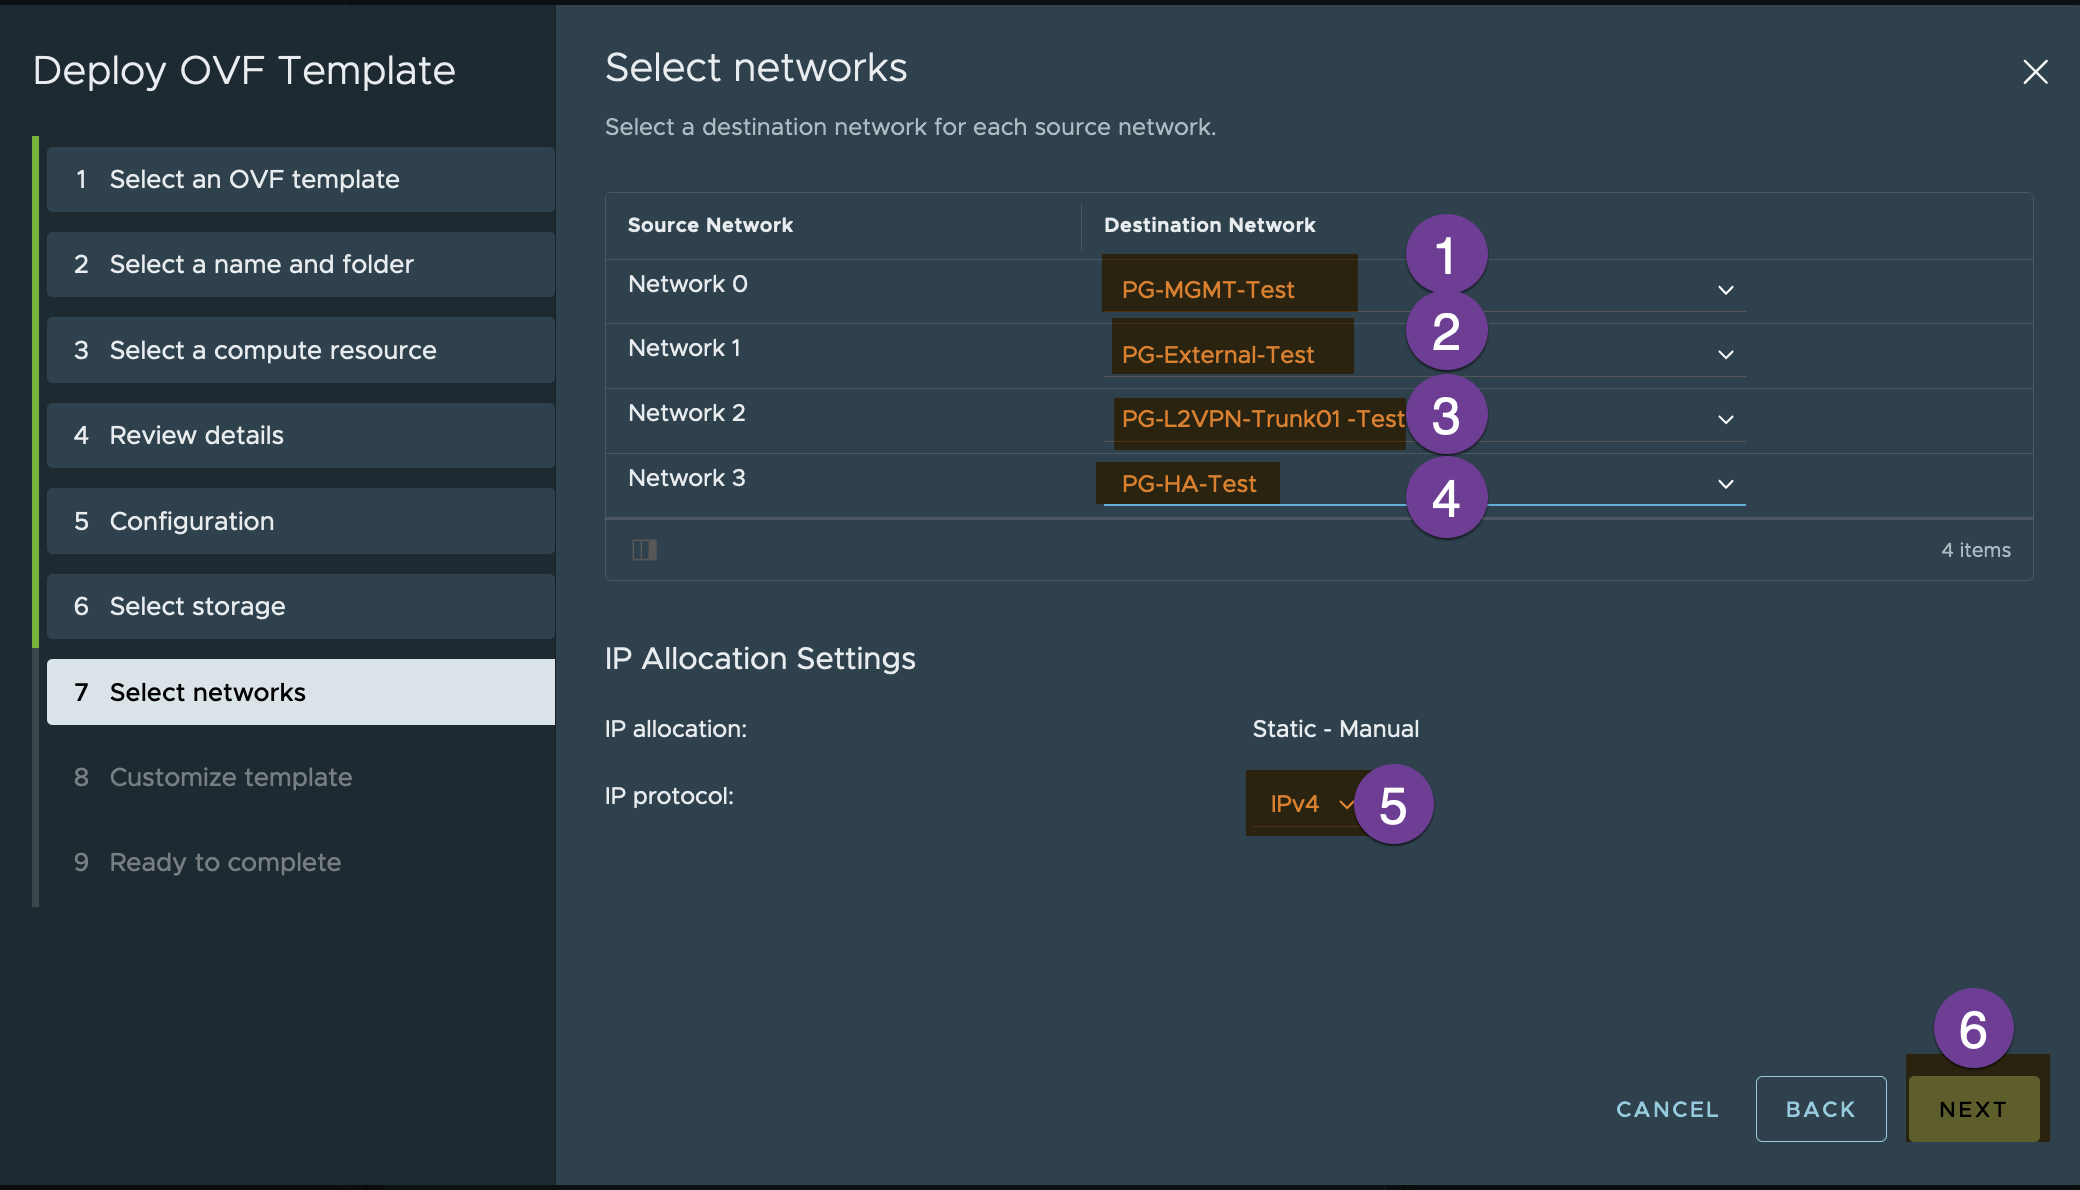
Task: Click the numbered badge 2 on Network 1
Action: [x=1446, y=331]
